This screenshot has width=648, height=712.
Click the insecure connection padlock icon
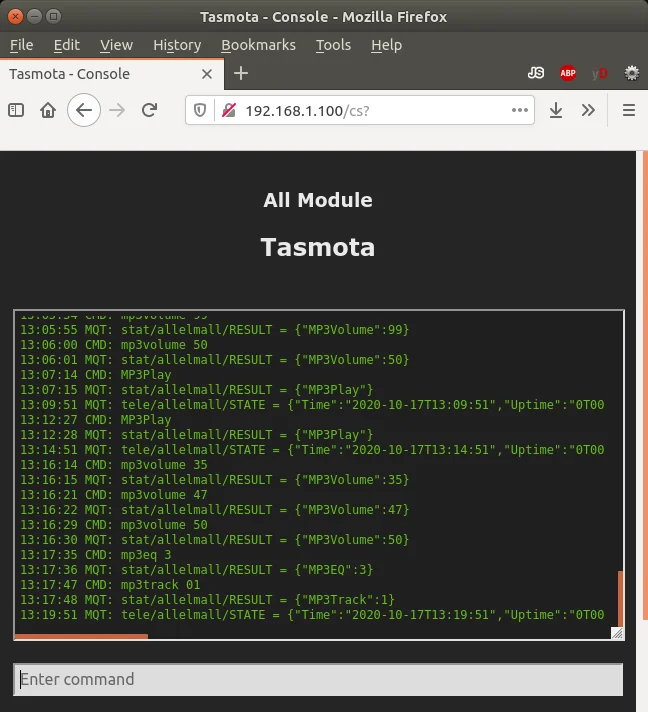click(229, 110)
